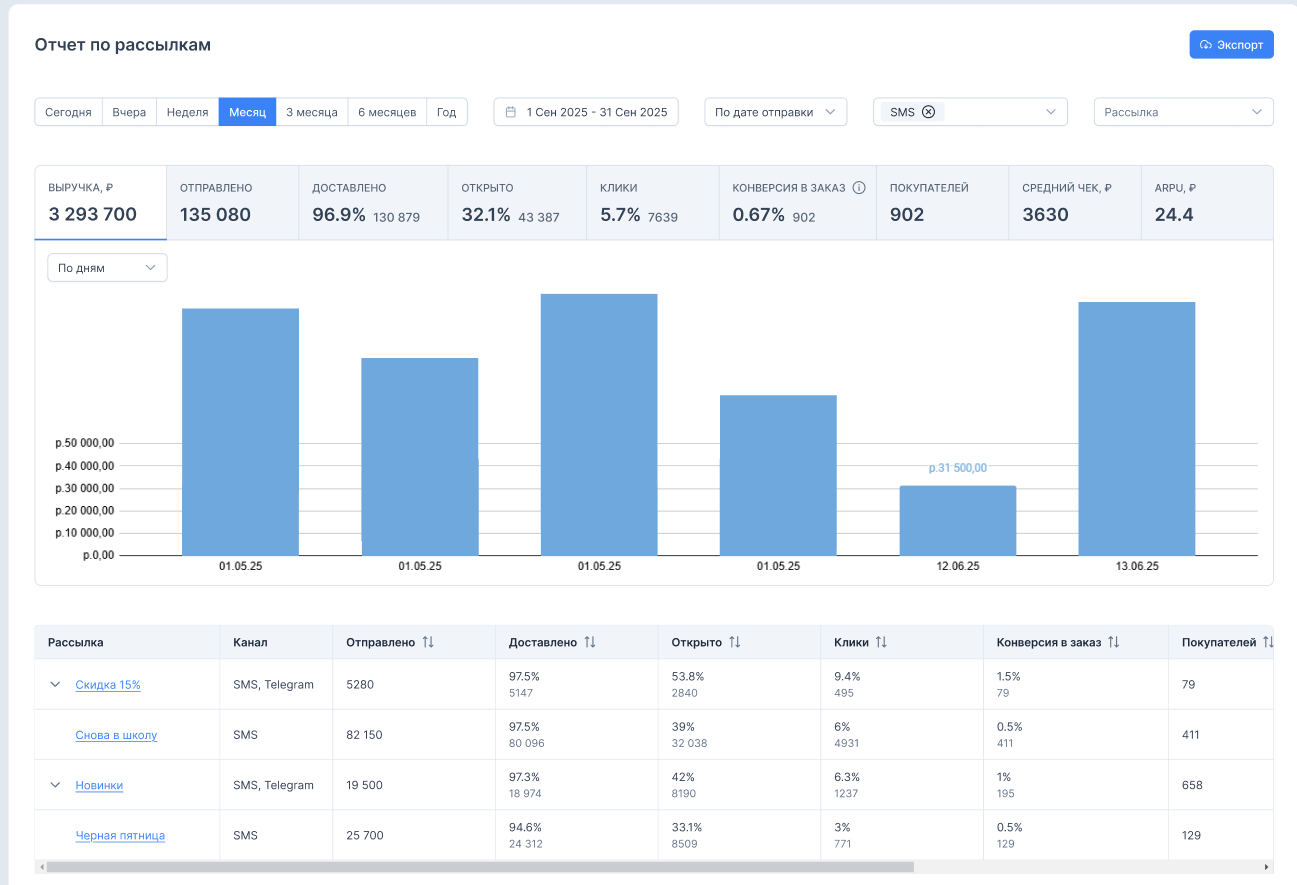Select the Неделя period option
Viewport: 1297px width, 885px height.
click(187, 112)
